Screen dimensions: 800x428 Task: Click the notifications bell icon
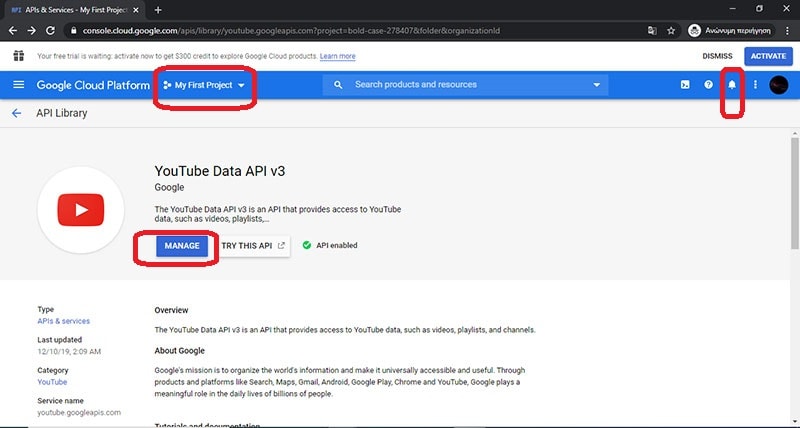732,85
